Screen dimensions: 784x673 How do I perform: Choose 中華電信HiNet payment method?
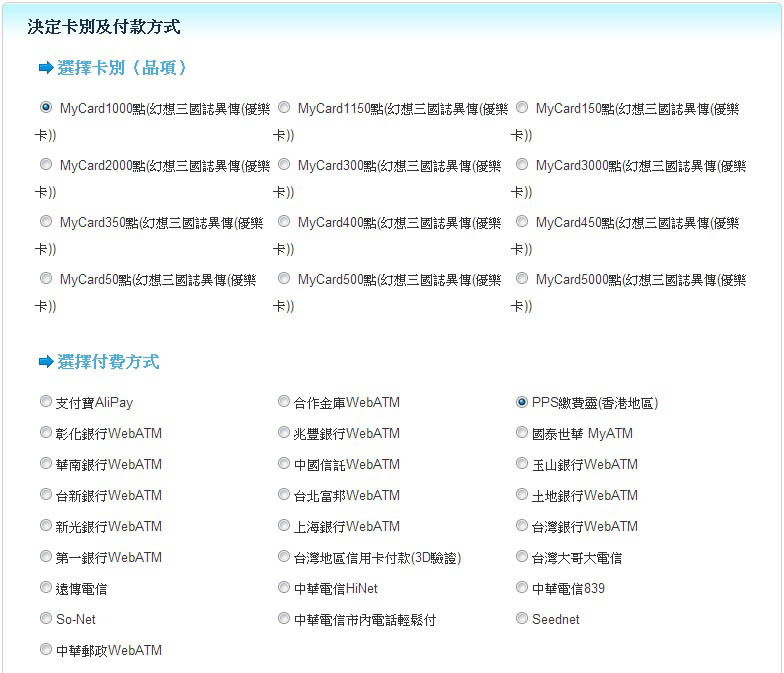pos(284,588)
